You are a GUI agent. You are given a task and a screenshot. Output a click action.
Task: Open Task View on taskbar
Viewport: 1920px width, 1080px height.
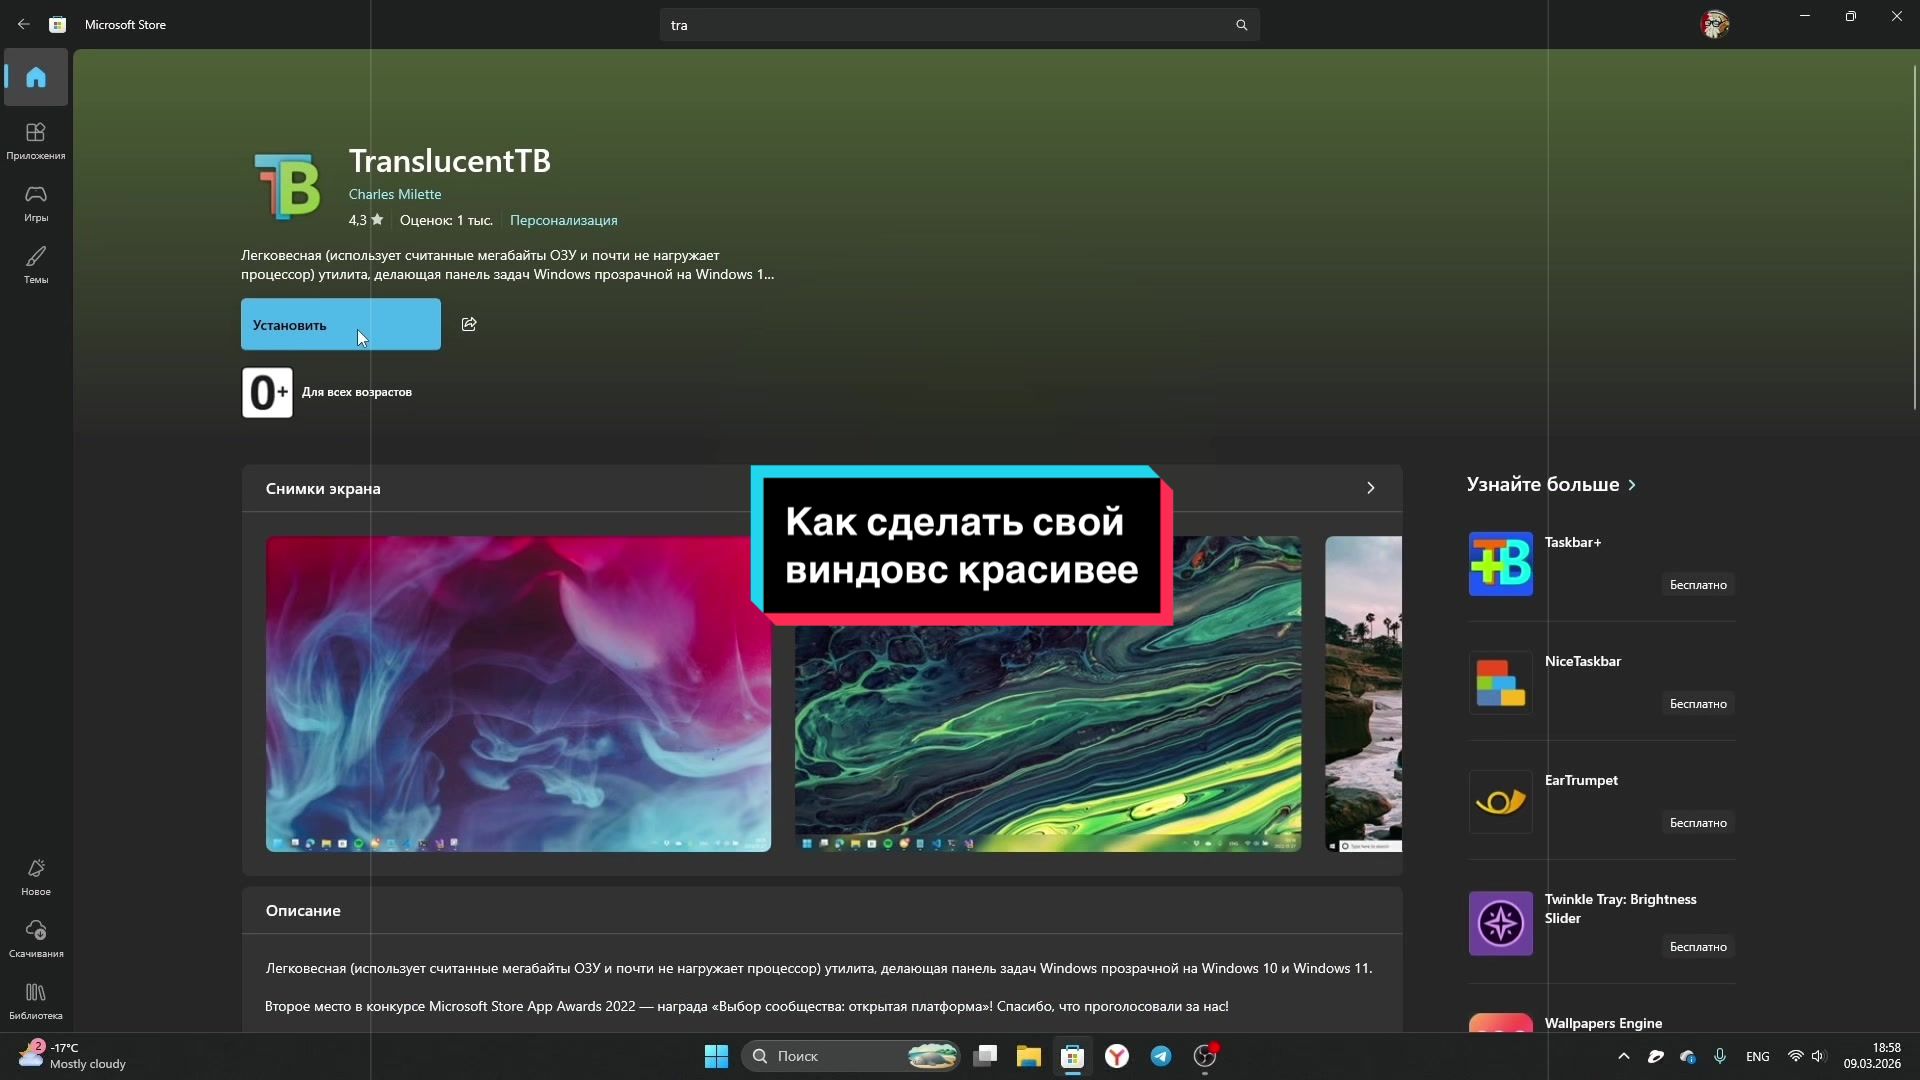coord(985,1056)
